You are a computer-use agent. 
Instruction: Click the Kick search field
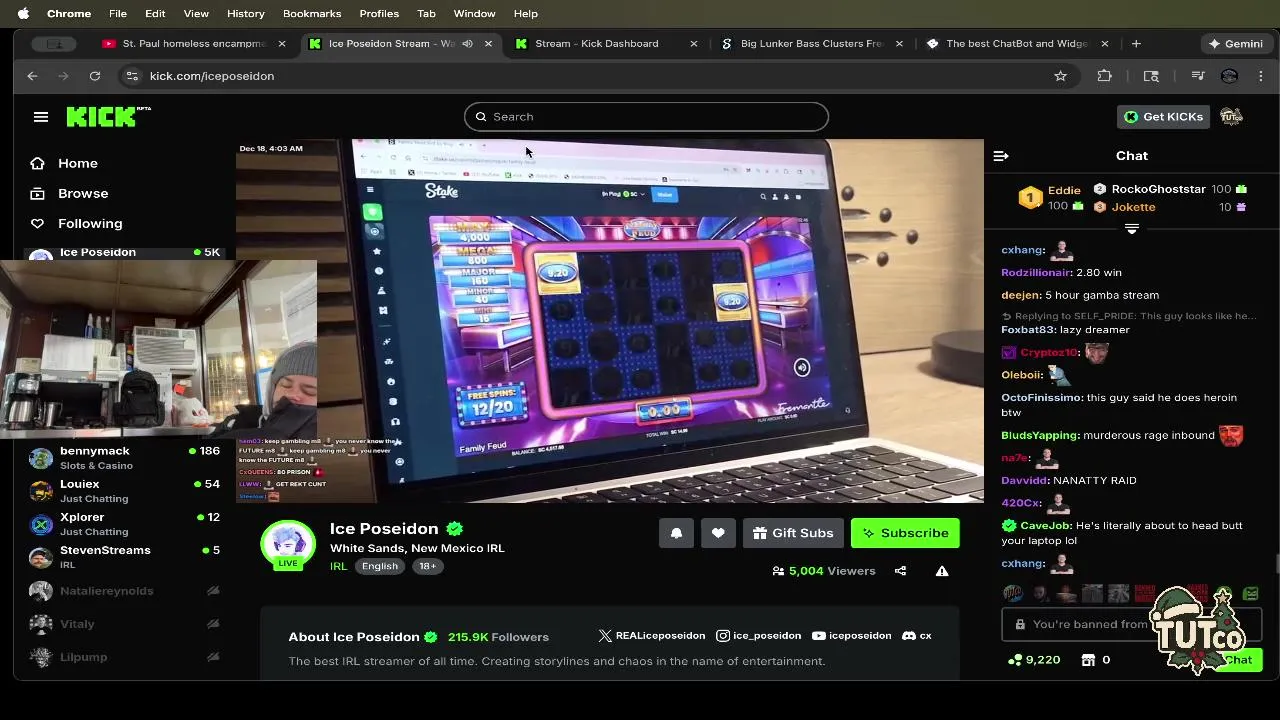pos(646,116)
